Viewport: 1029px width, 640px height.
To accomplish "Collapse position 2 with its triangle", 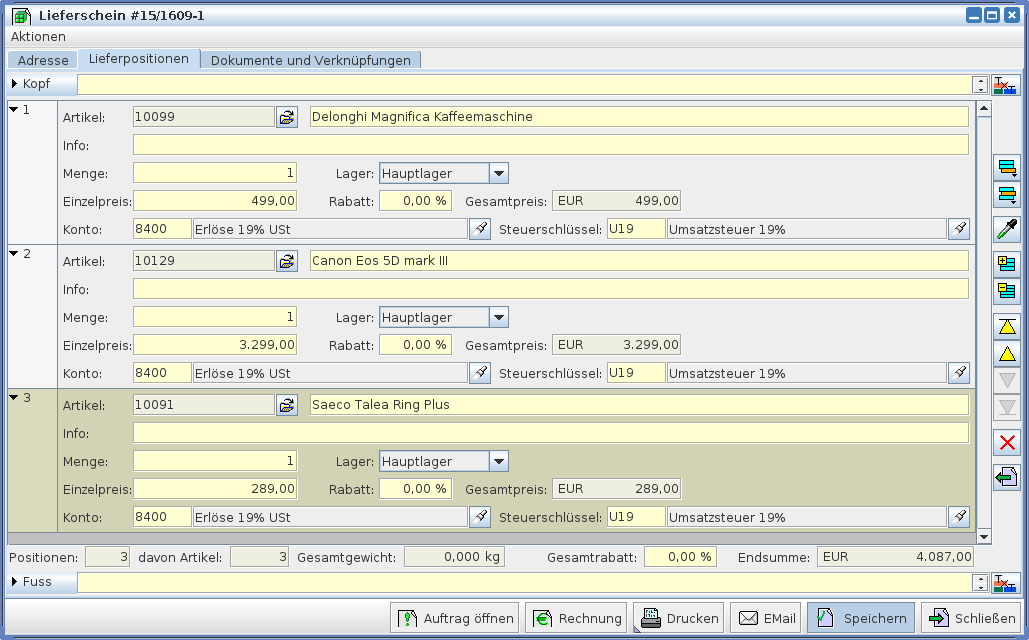I will (x=14, y=254).
